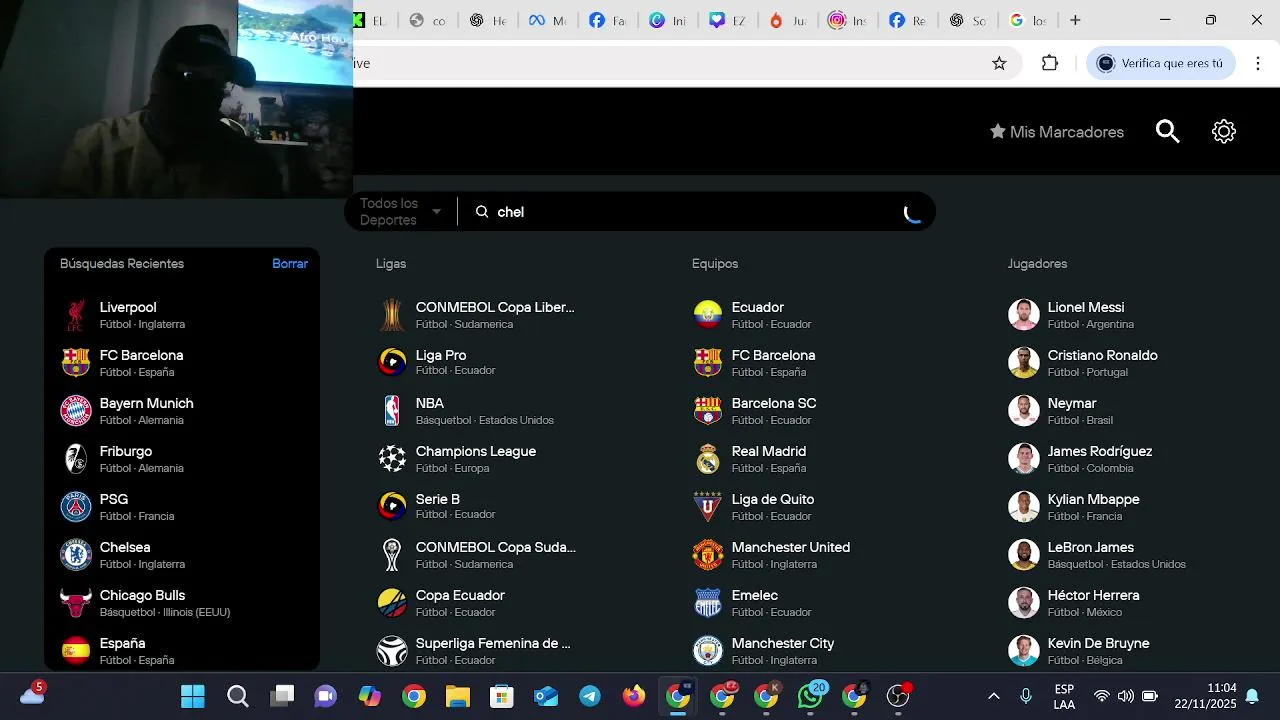This screenshot has width=1280, height=720.
Task: Open the Windows Start menu
Action: pyautogui.click(x=193, y=696)
